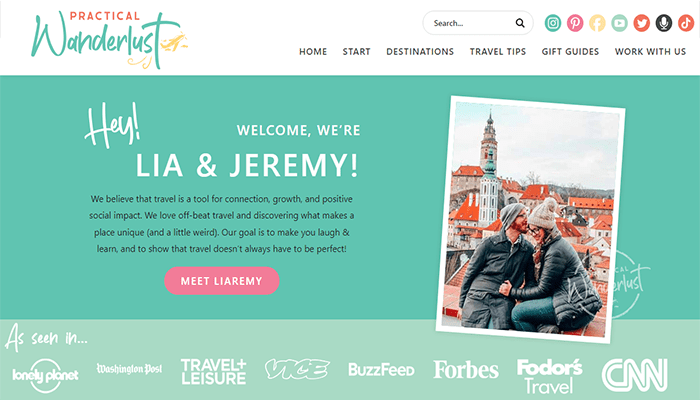Screen dimensions: 700x400
Task: Click the Forbes logo
Action: pos(466,370)
